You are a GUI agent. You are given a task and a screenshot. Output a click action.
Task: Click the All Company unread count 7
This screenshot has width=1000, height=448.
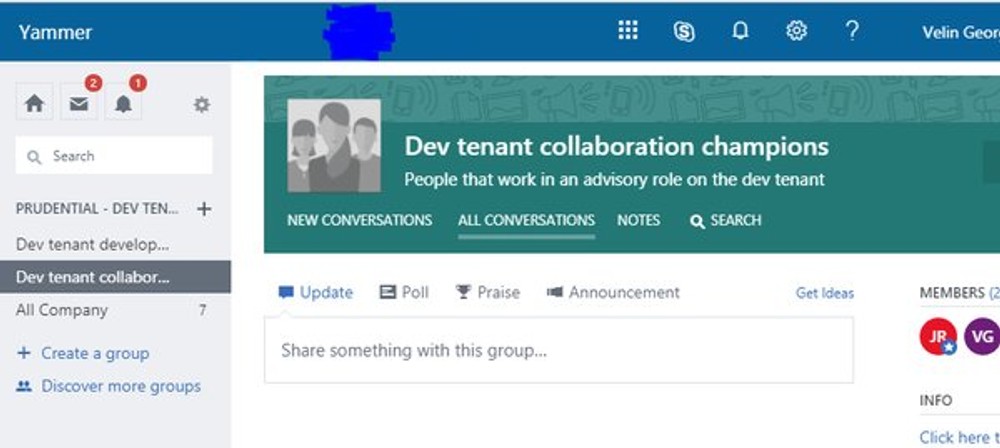[x=202, y=310]
